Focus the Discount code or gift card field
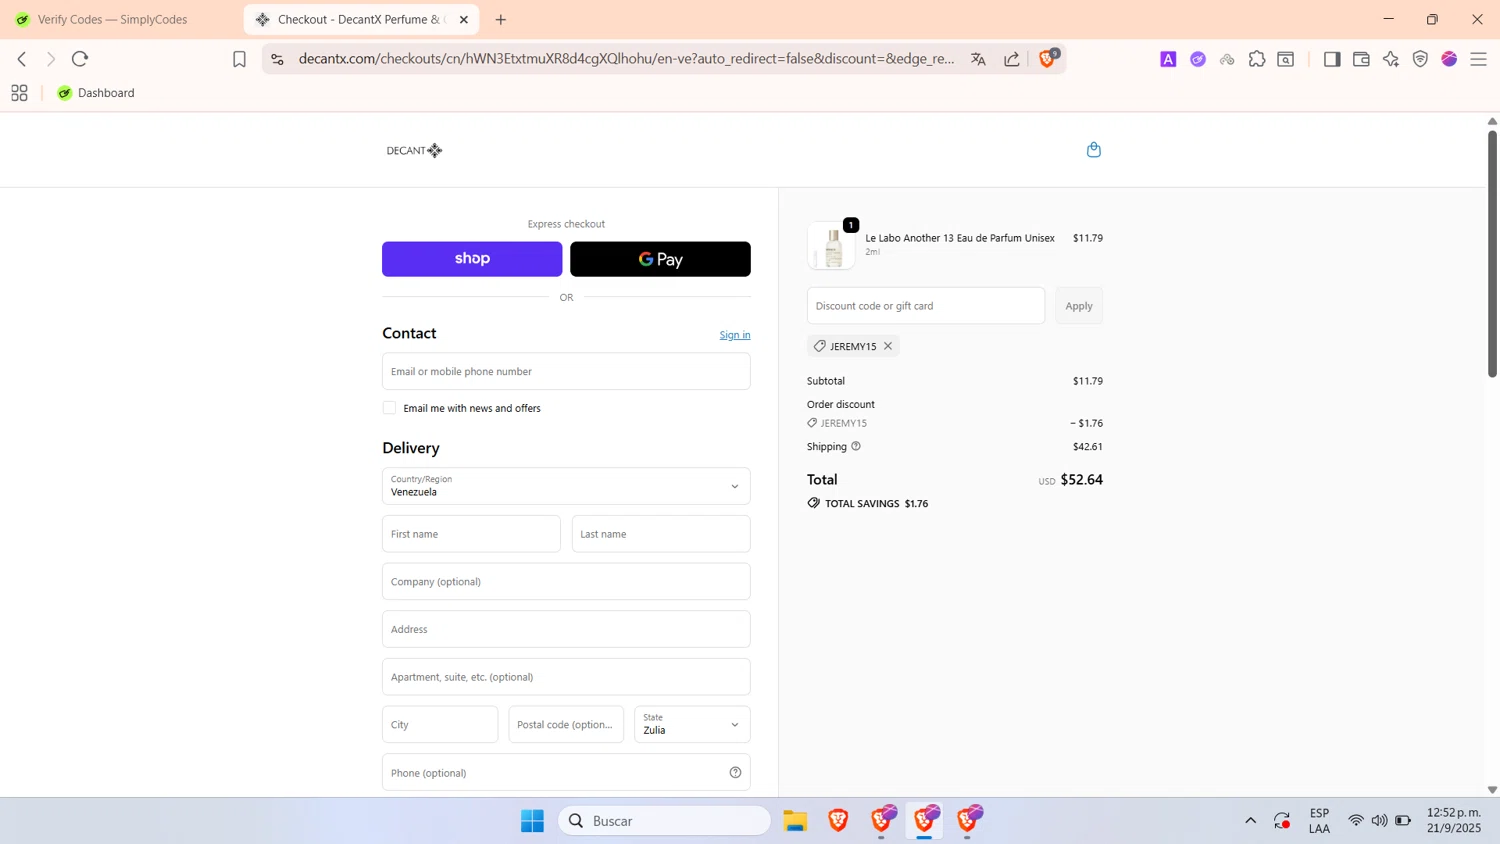 click(926, 306)
